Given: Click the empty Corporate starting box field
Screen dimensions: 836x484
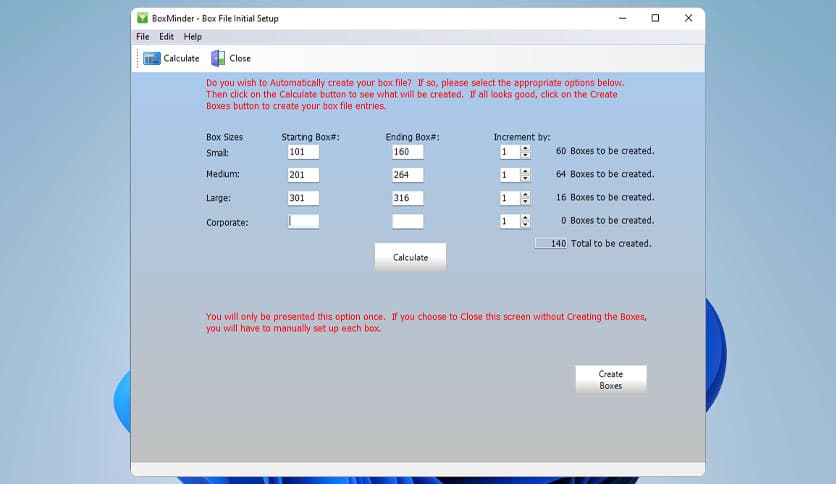Looking at the screenshot, I should (x=303, y=221).
